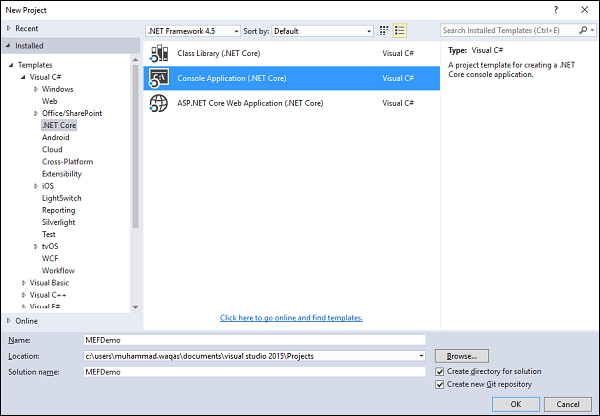Expand the Location path dropdown
This screenshot has width=600, height=416.
click(421, 355)
